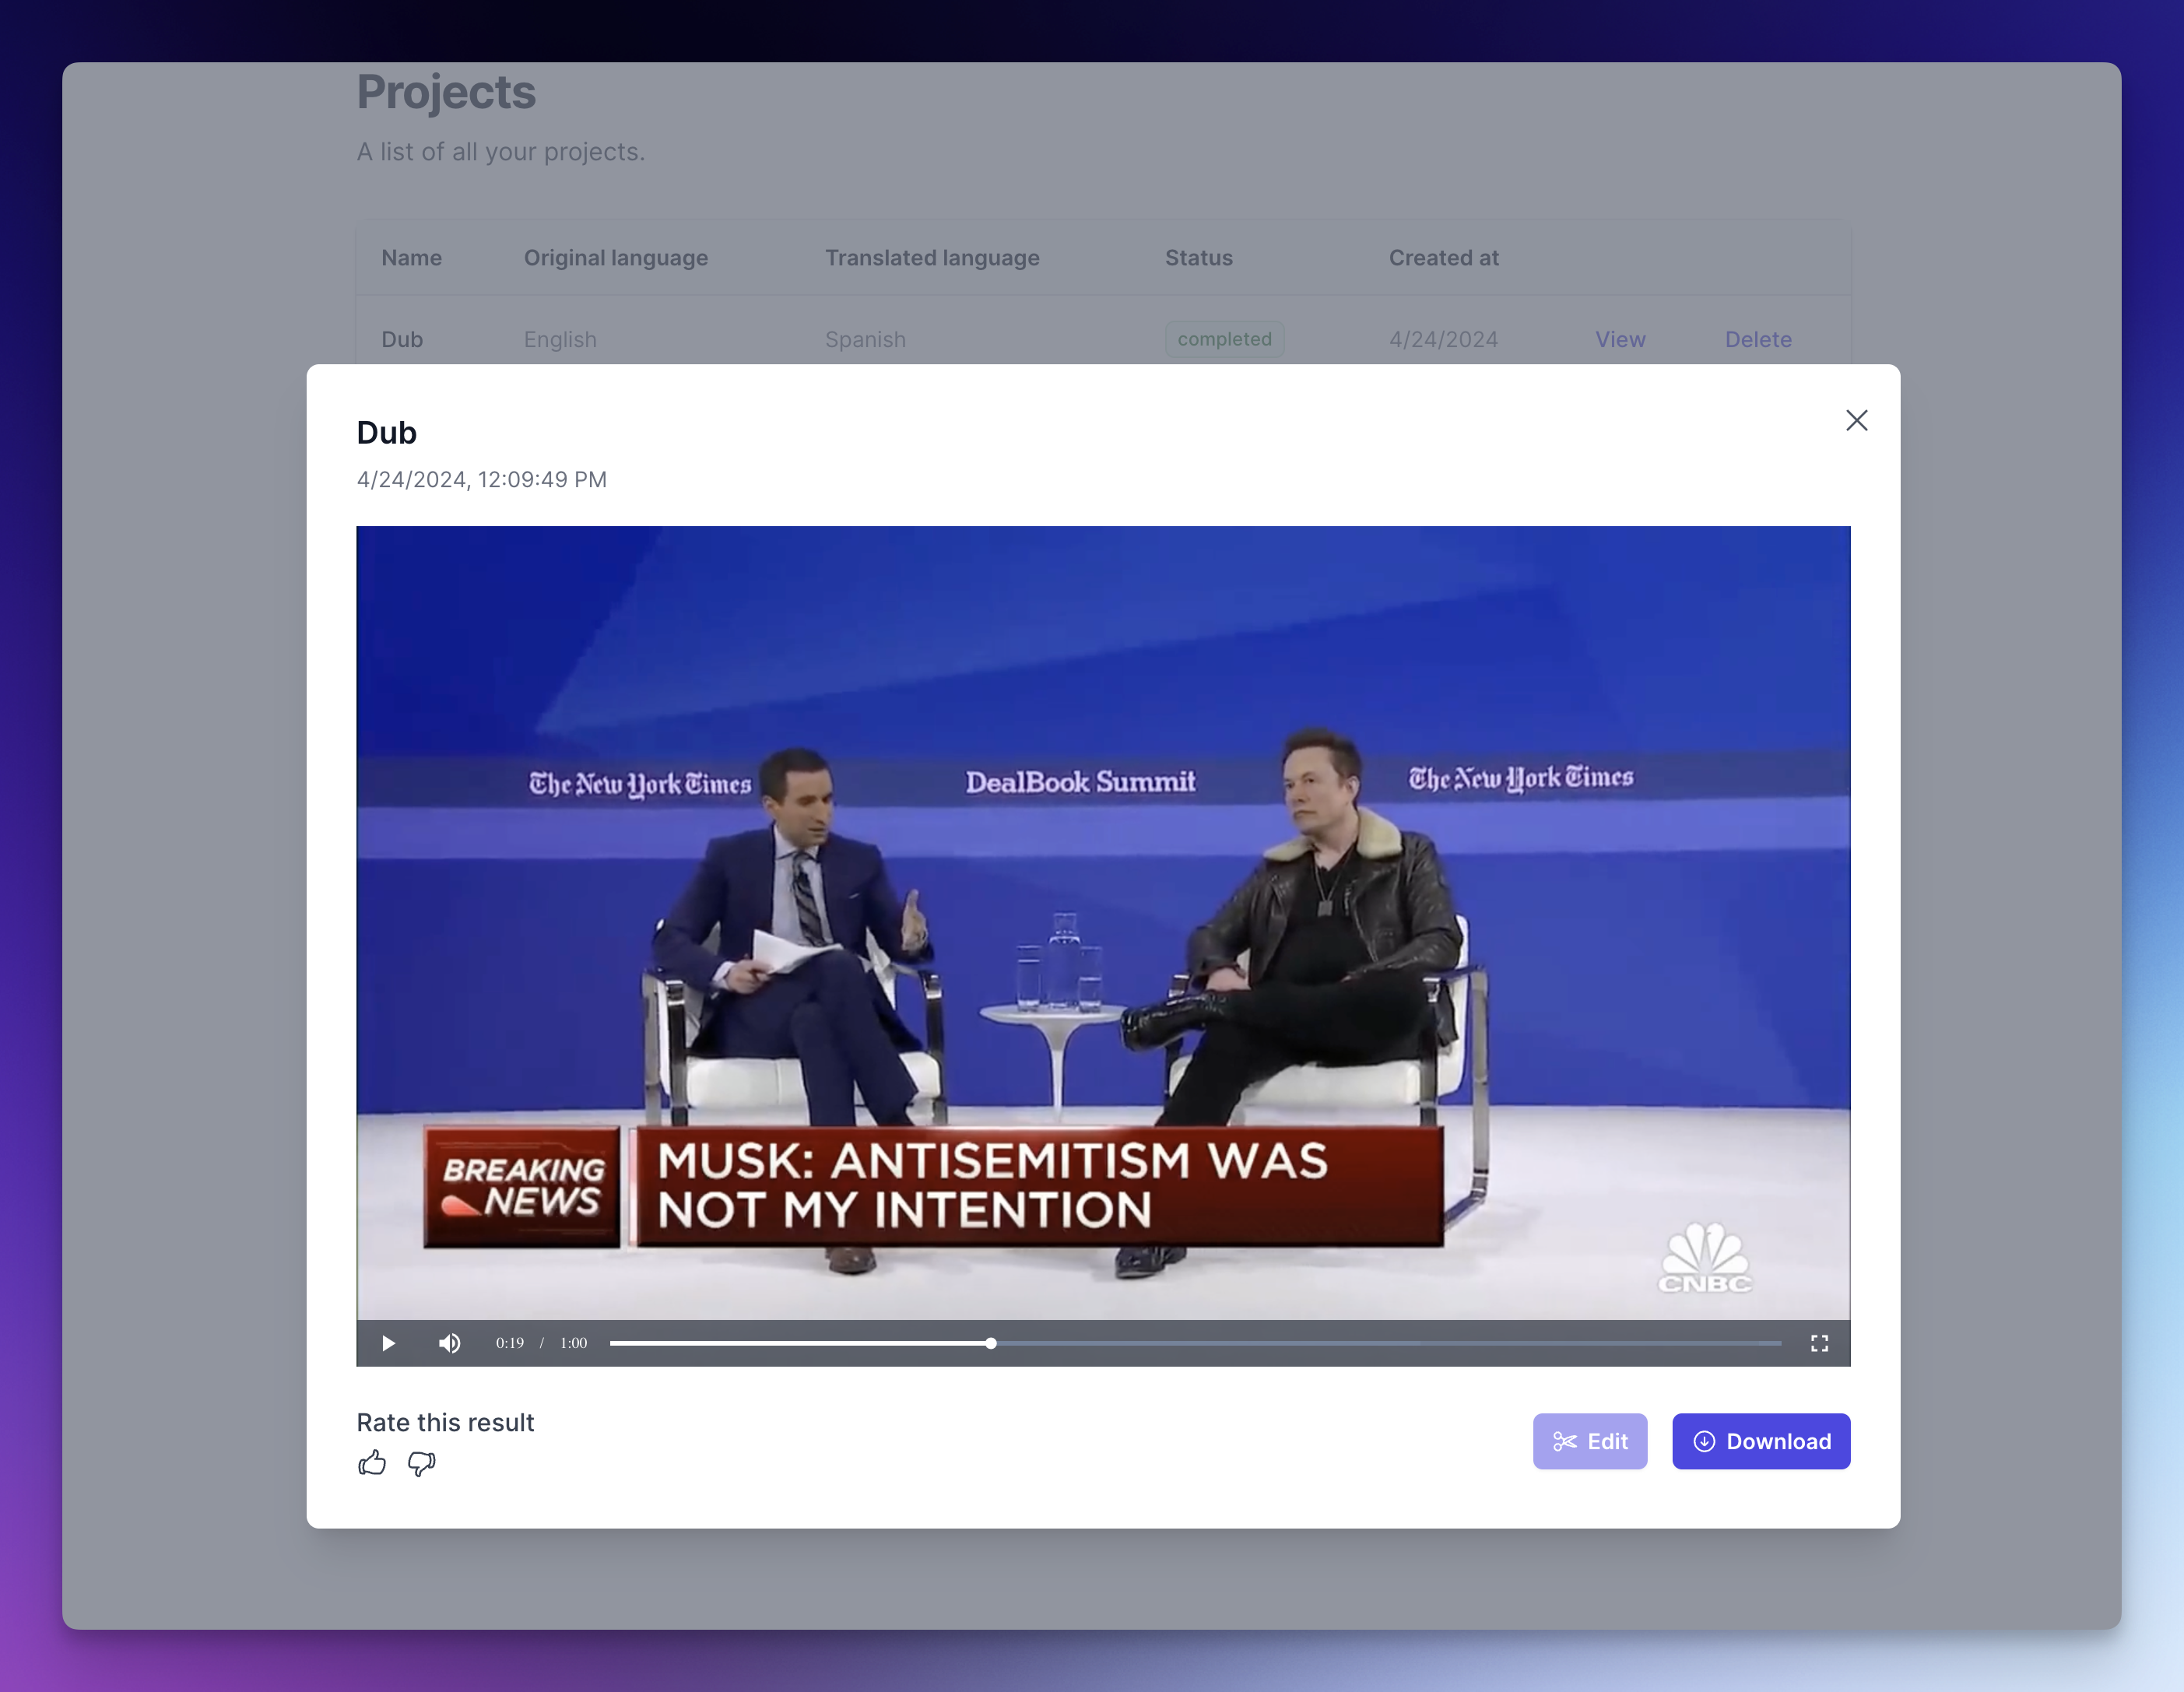Mute the video volume speaker icon
Screen dimensions: 2184x1692
(x=449, y=1343)
